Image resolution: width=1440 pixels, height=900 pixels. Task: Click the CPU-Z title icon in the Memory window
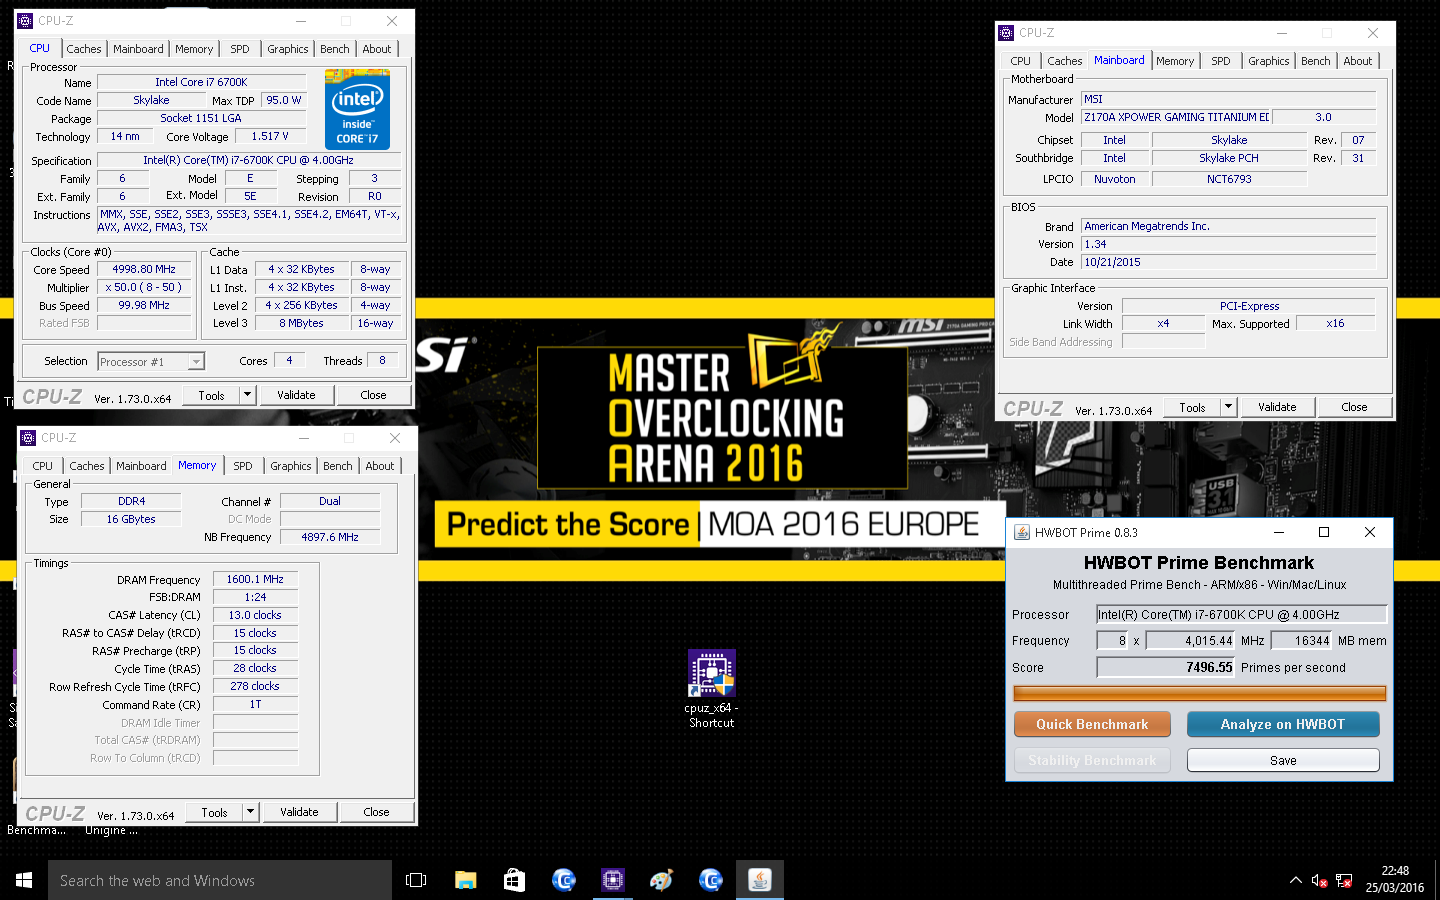tap(28, 438)
